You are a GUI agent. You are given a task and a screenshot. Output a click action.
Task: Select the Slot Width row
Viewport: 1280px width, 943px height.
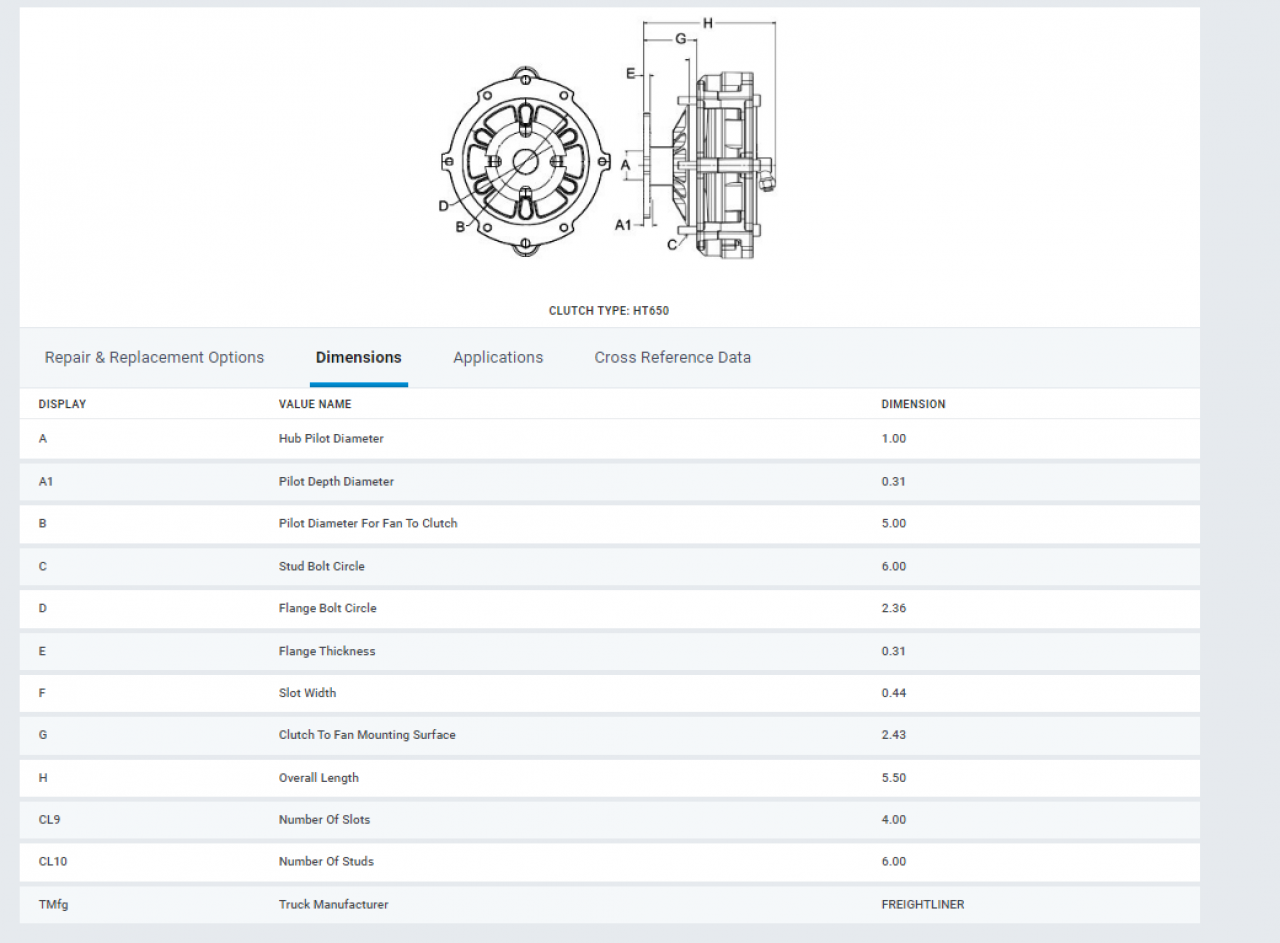click(307, 693)
